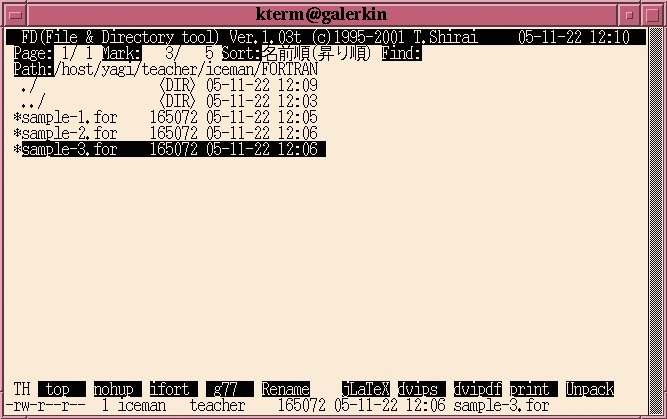Select the g77 function key label
This screenshot has height=419, width=667.
tap(230, 389)
